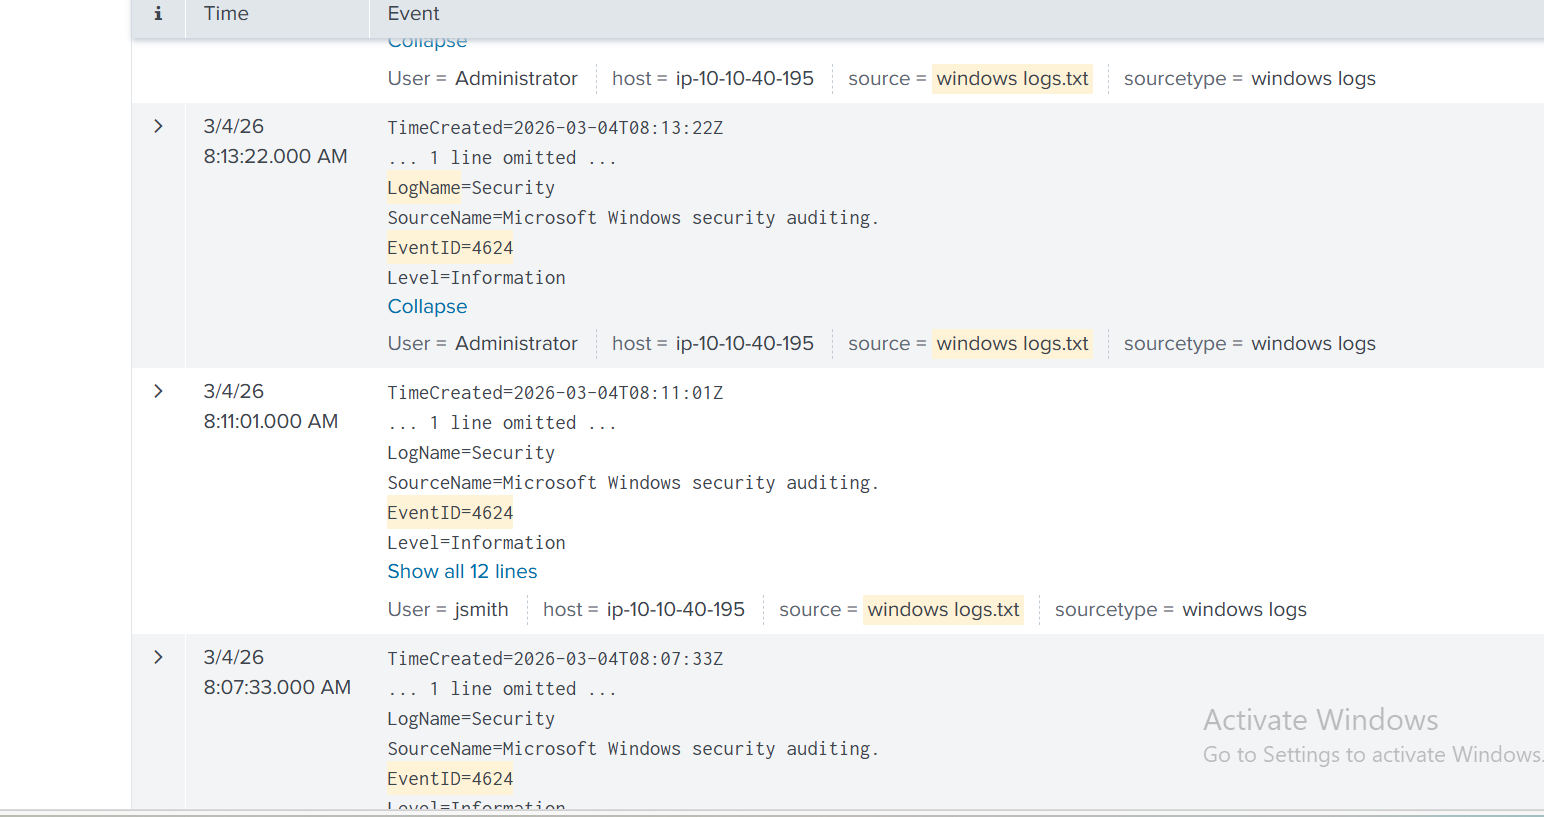1544x817 pixels.
Task: Click sourcetype windows logs in 8:13:22 event
Action: point(1313,344)
